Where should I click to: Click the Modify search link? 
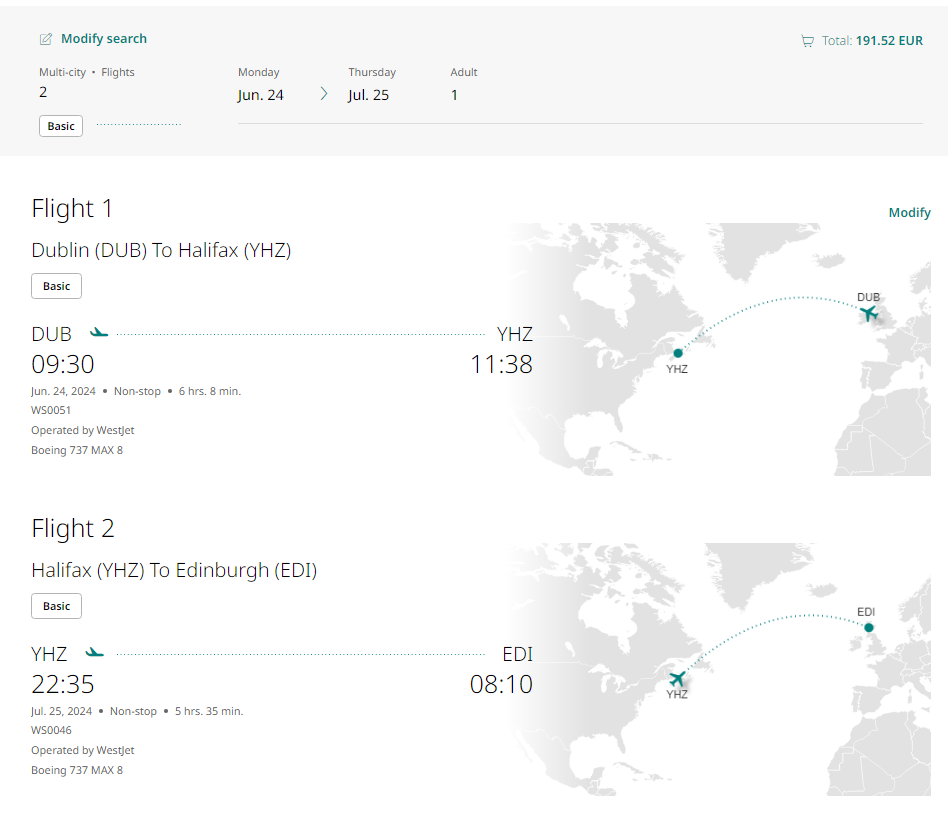pos(103,39)
